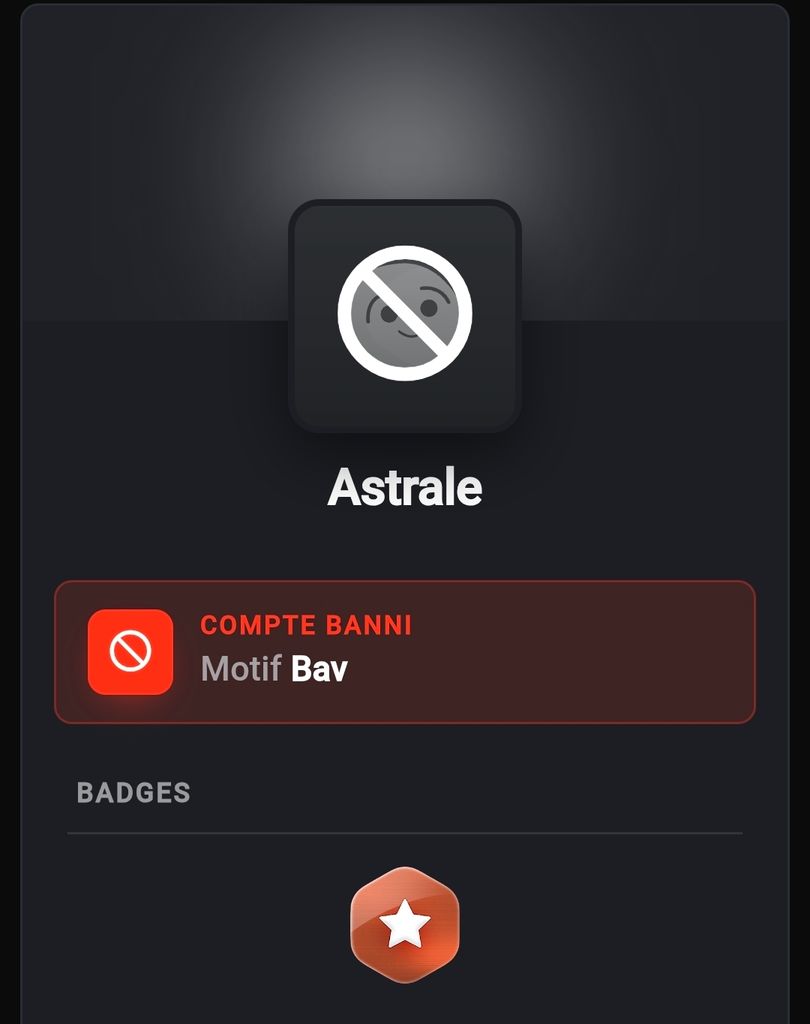Click the empty space beside star badge
The width and height of the screenshot is (810, 1024).
tap(588, 924)
